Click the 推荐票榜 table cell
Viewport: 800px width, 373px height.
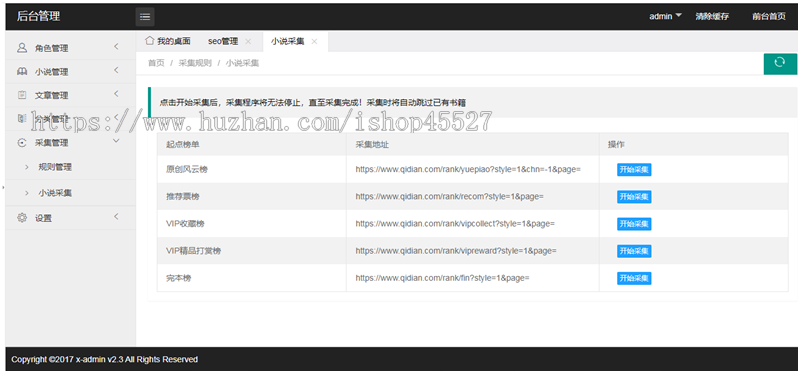[252, 196]
